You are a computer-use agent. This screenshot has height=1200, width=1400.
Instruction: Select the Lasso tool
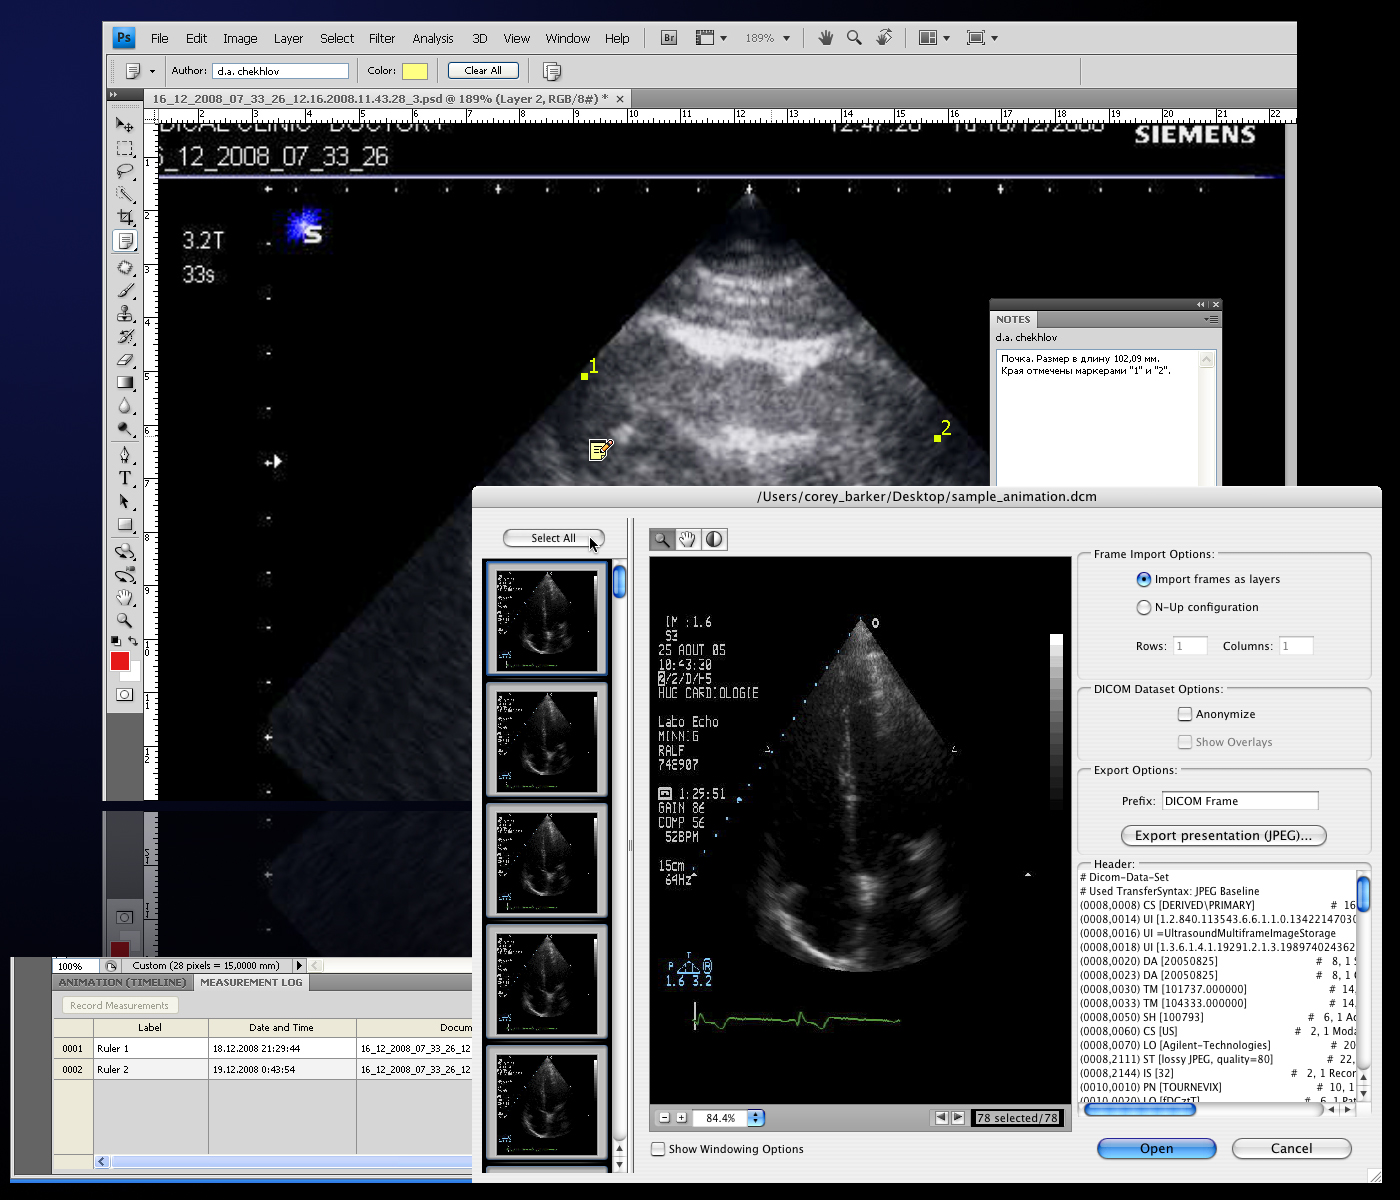[x=125, y=171]
